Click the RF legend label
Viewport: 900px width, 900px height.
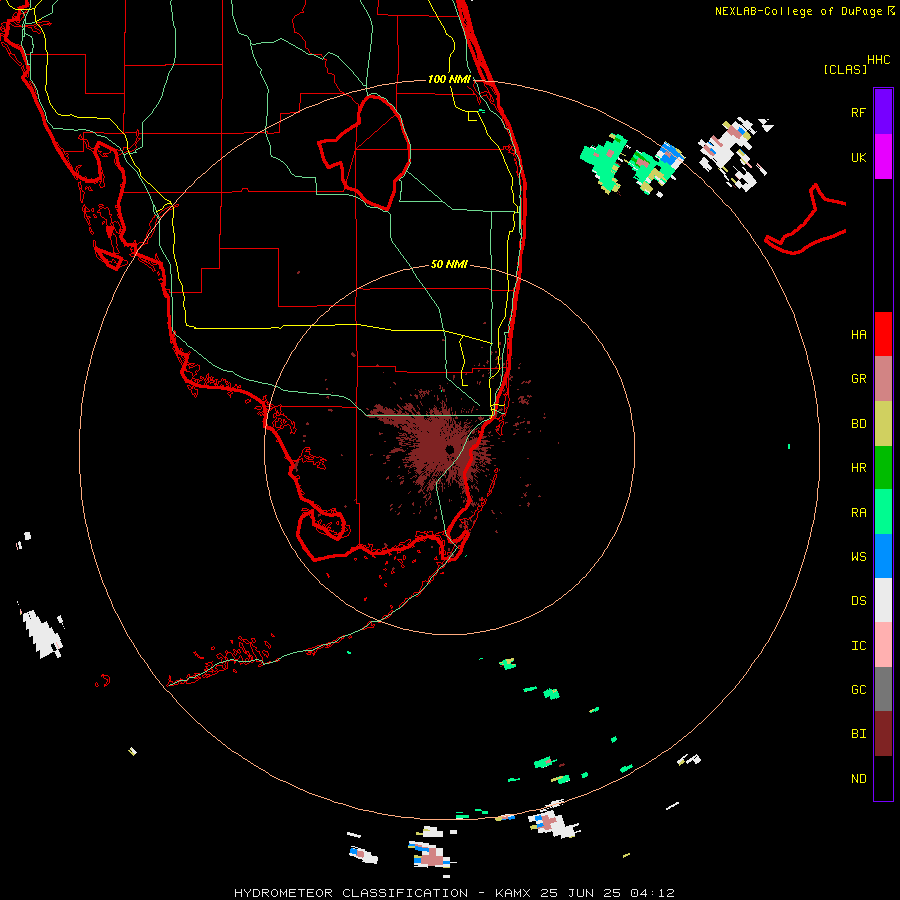[x=858, y=112]
